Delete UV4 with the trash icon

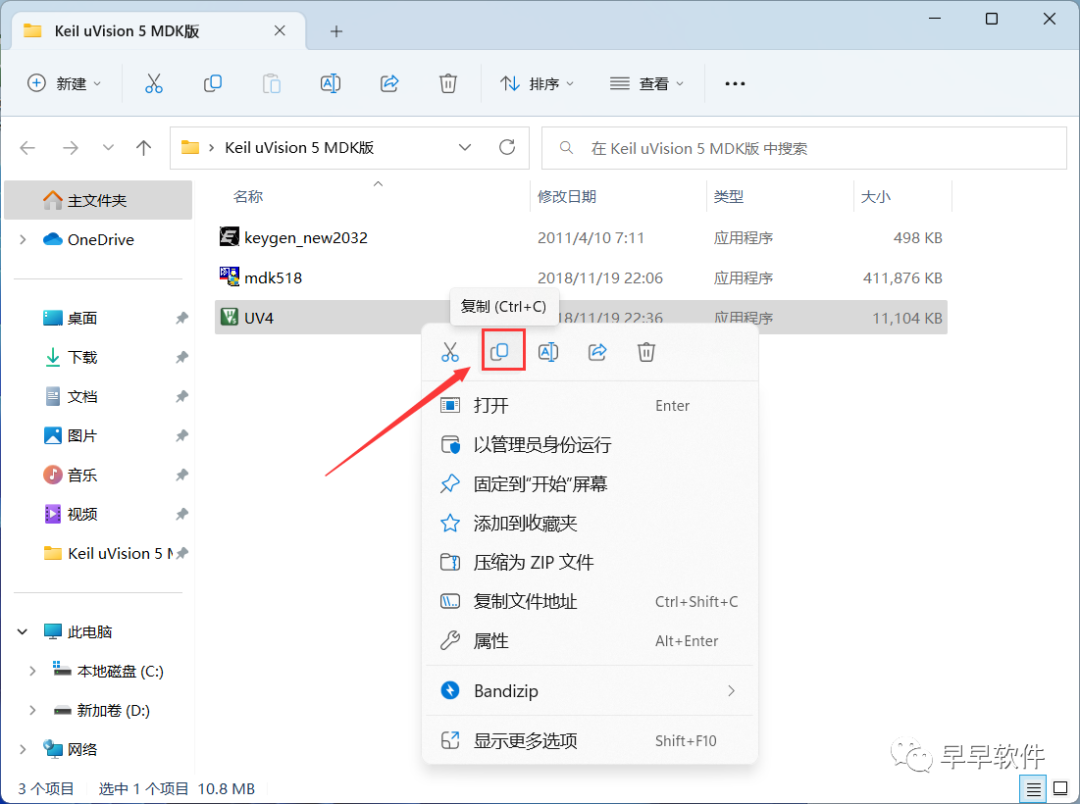tap(645, 351)
